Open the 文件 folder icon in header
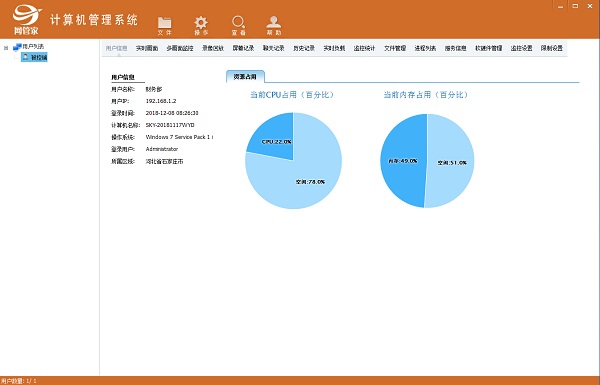600x385 pixels. (165, 23)
